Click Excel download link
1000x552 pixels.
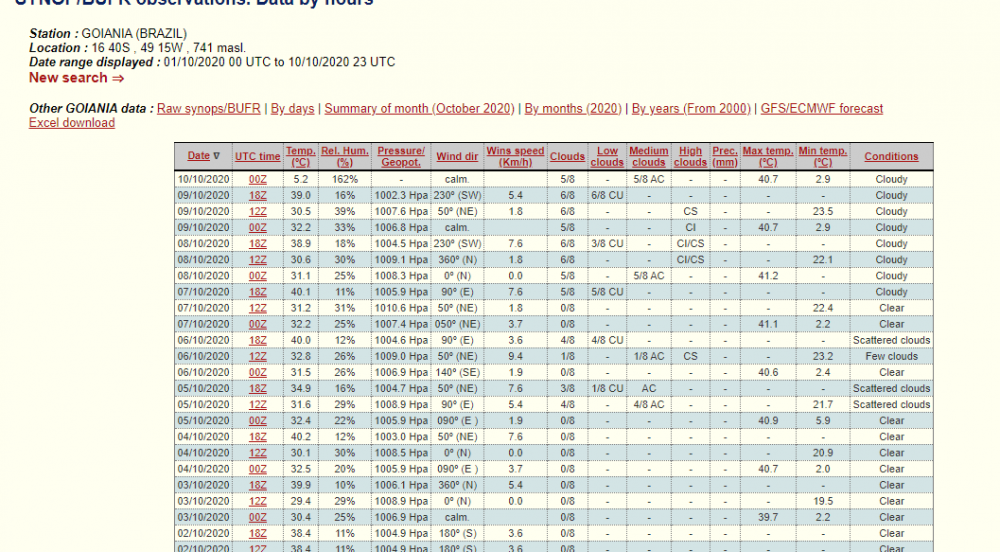pyautogui.click(x=72, y=123)
